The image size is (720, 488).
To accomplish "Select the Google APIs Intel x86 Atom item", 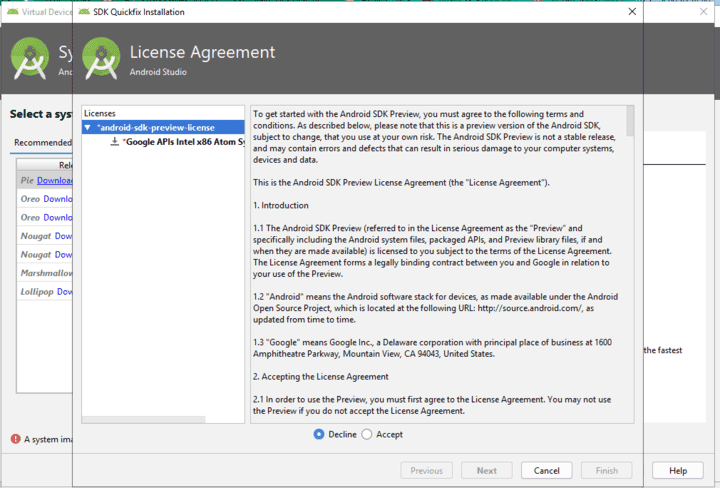I will coord(184,142).
